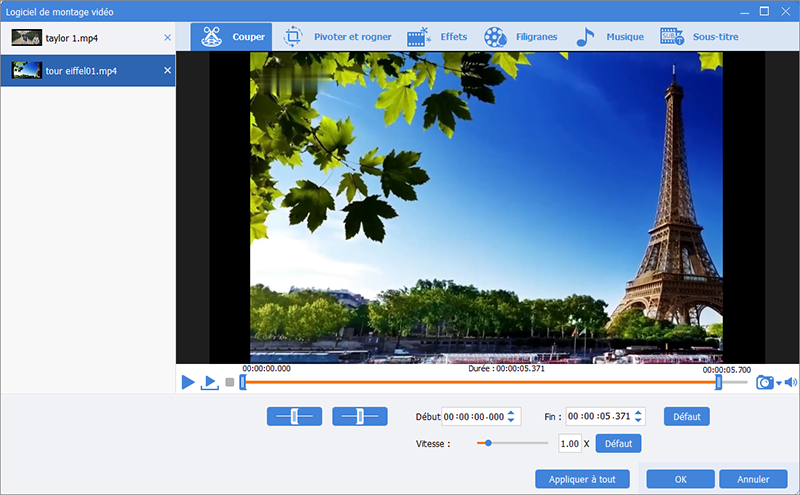Screen dimensions: 800x495
Task: Select tour eiffel01.mp4 in file list
Action: (x=88, y=70)
